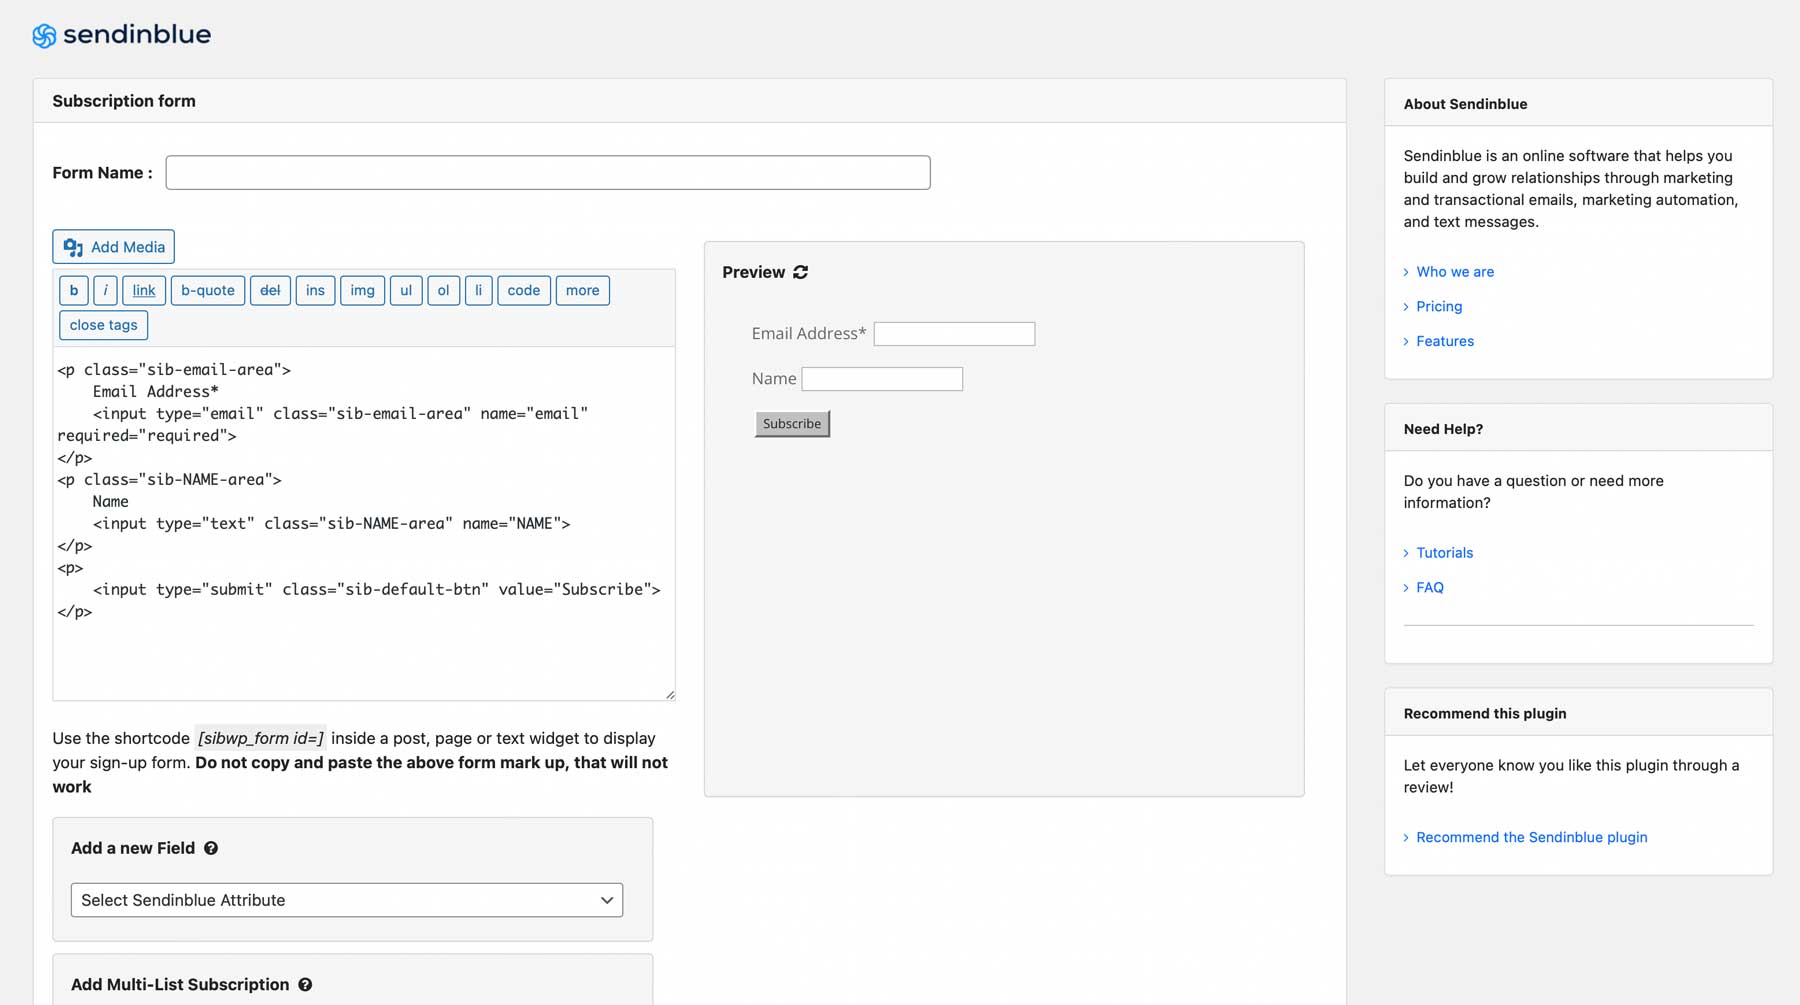Expand the Features item
Image resolution: width=1800 pixels, height=1005 pixels.
[1444, 341]
